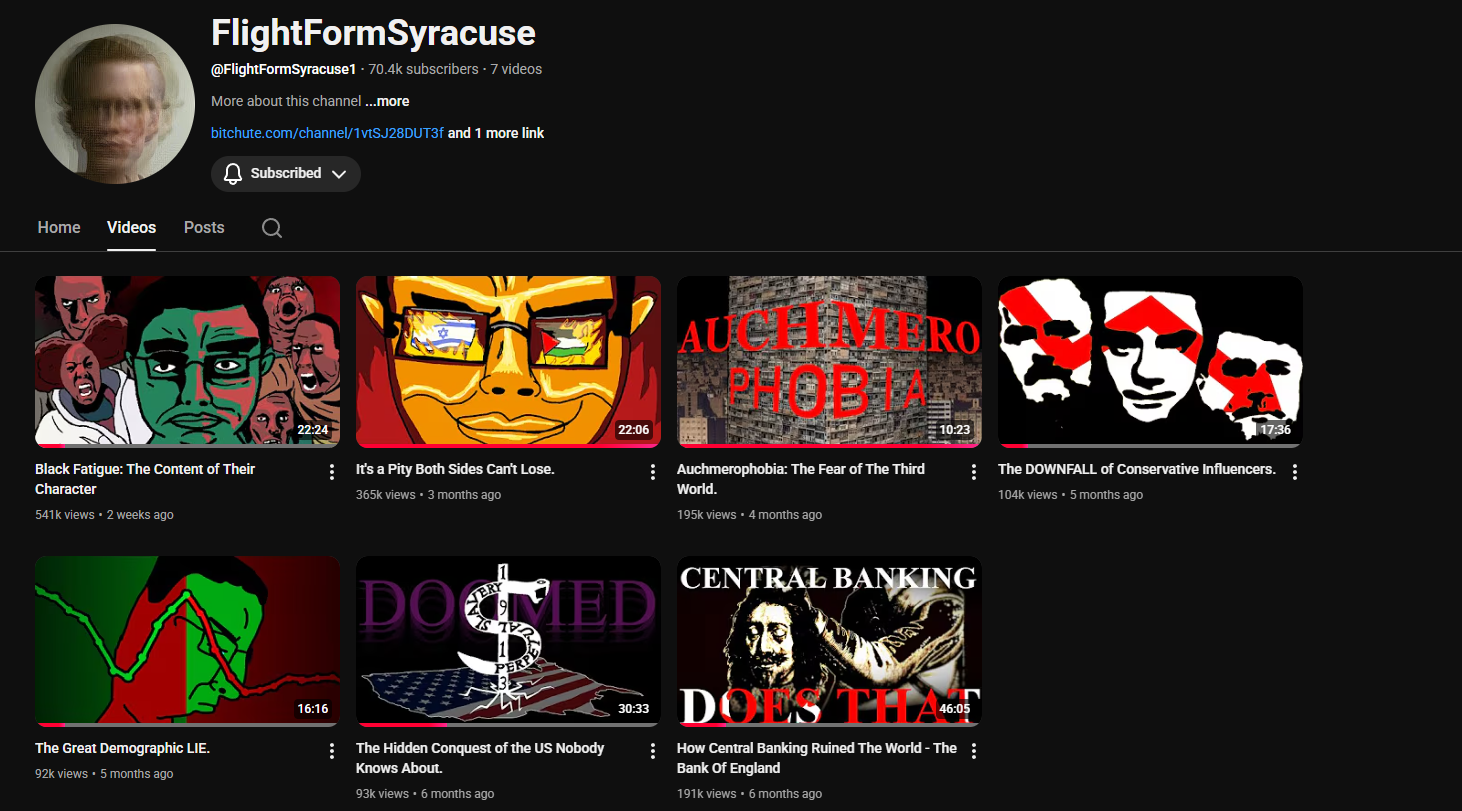Open 'How Central Banking Ruined The World' title
Viewport: 1462px width, 811px height.
pos(817,758)
